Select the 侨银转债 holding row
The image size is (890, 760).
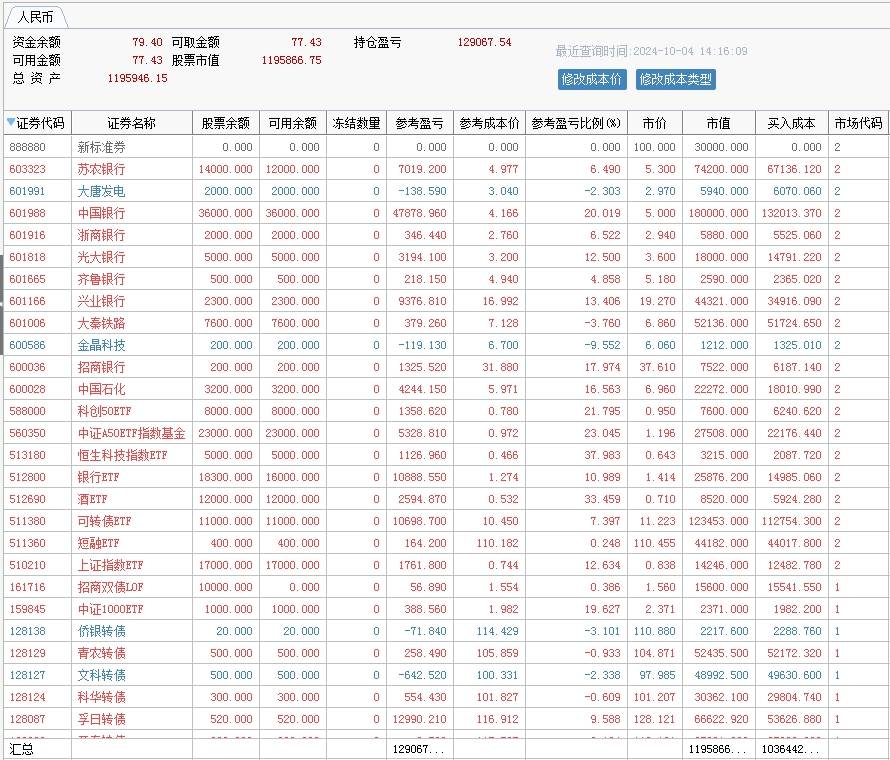click(445, 631)
